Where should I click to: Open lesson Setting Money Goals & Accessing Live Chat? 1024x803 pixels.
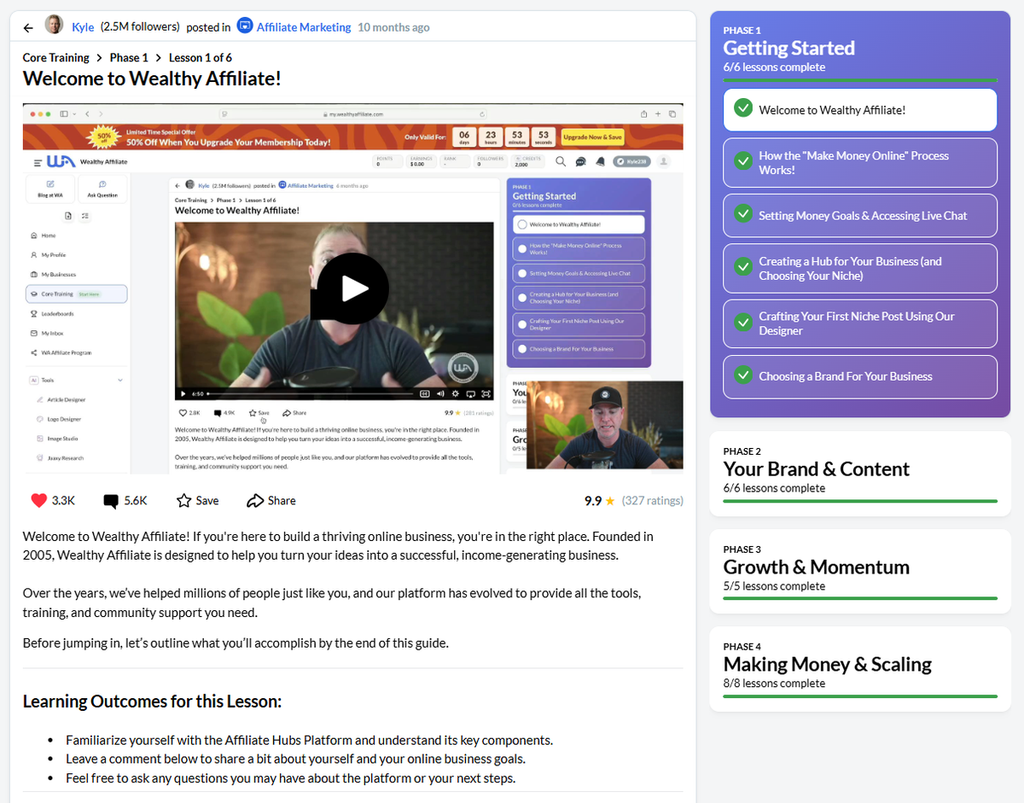859,215
